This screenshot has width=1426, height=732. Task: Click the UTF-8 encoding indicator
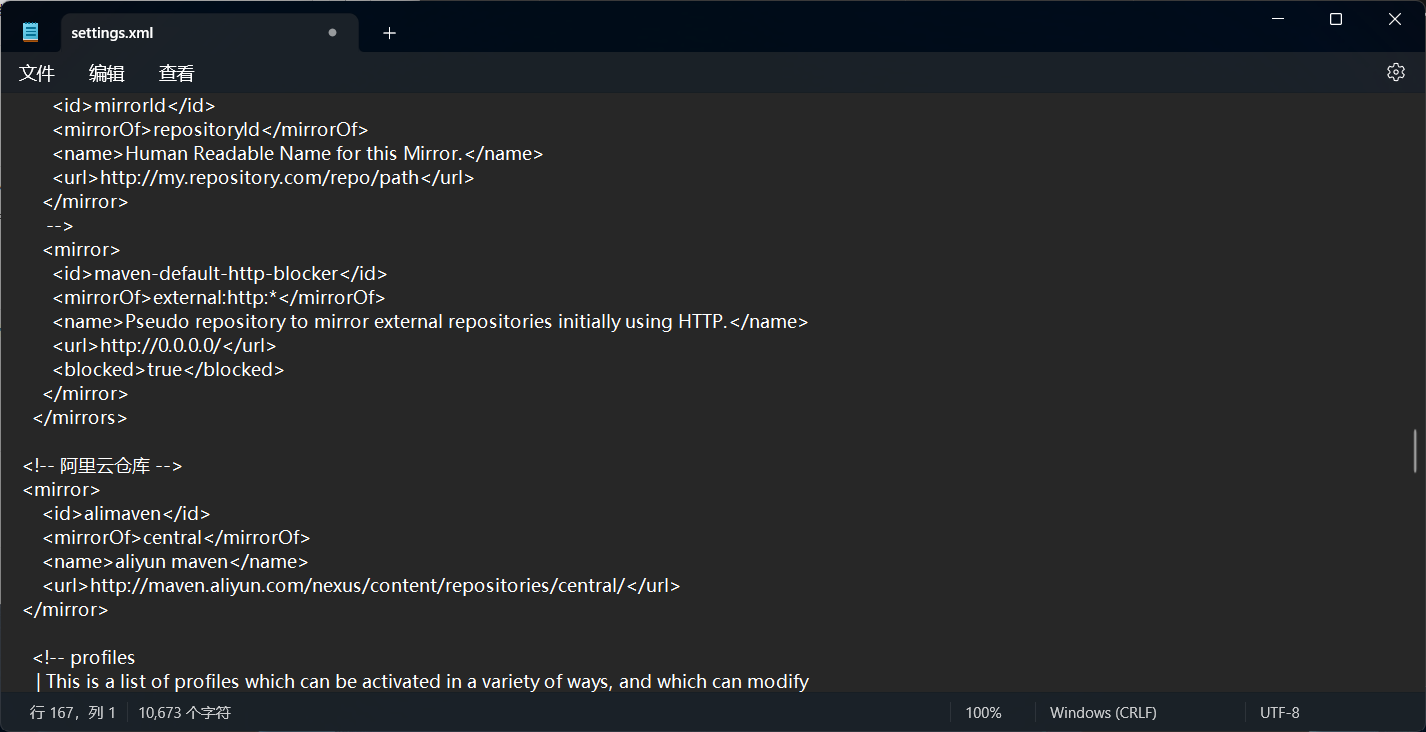(x=1279, y=713)
